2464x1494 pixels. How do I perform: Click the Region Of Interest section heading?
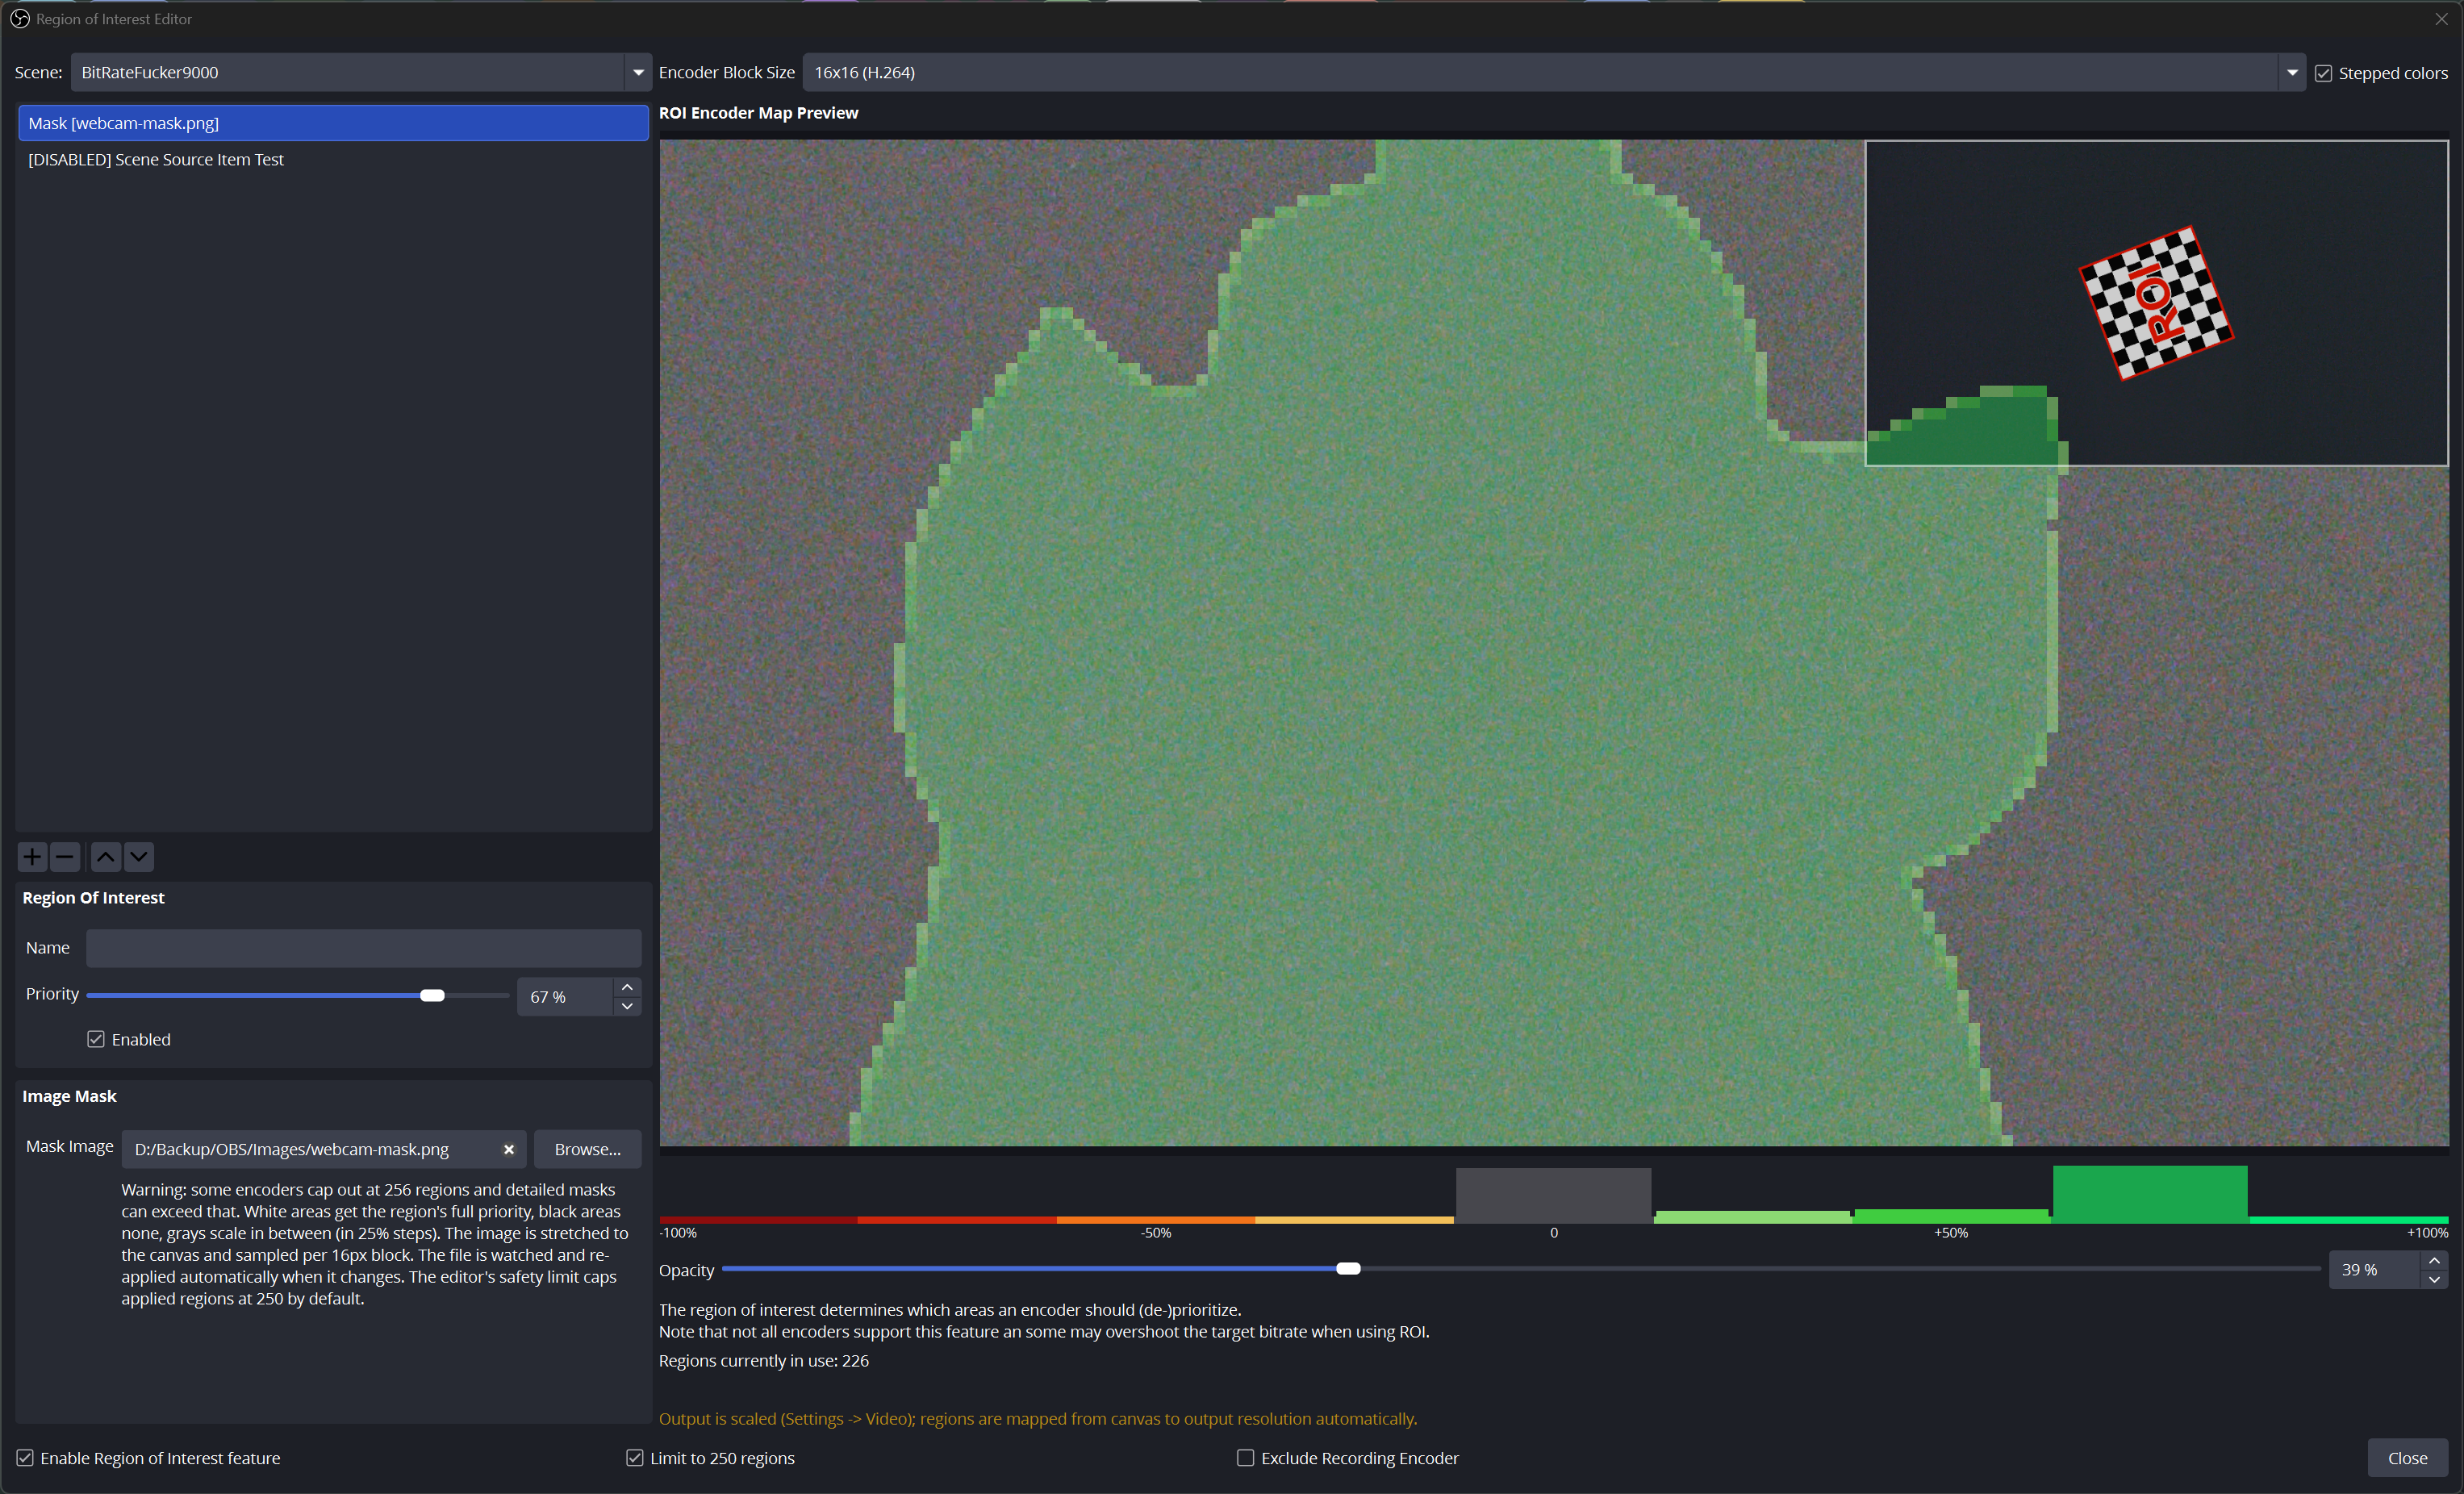coord(94,898)
